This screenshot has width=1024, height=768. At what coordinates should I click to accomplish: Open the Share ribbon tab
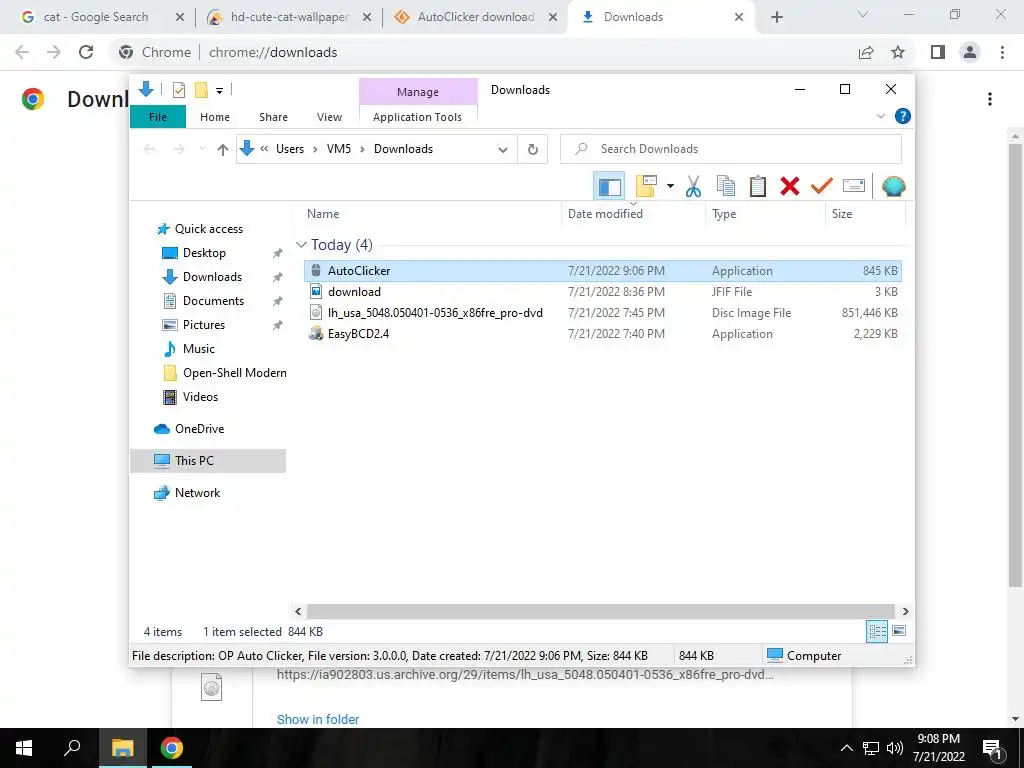tap(273, 117)
